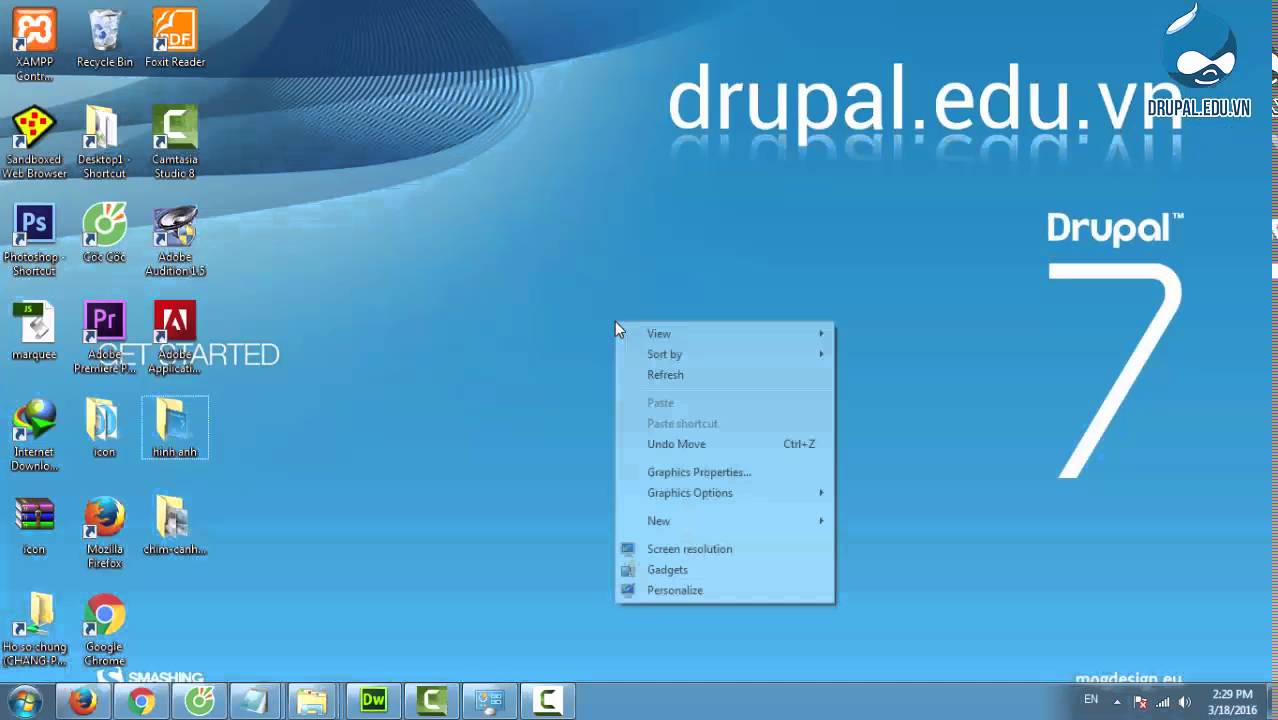Viewport: 1278px width, 720px height.
Task: Open the Windows Start menu orb
Action: coord(24,701)
